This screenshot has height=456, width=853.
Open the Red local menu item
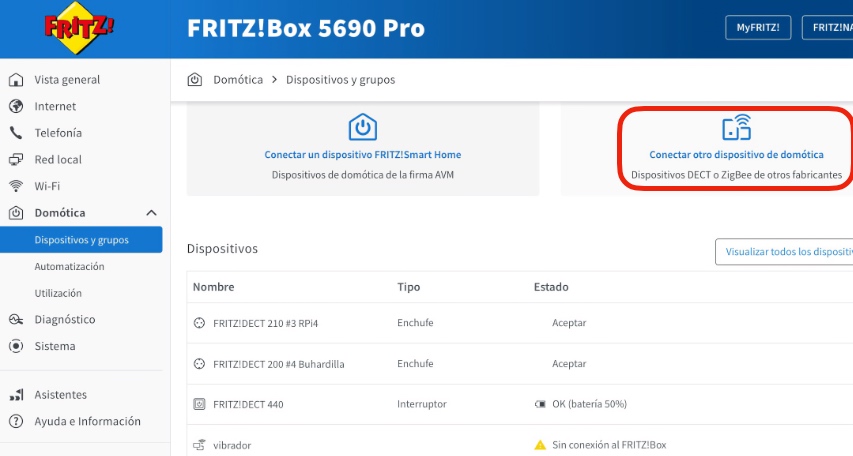58,159
